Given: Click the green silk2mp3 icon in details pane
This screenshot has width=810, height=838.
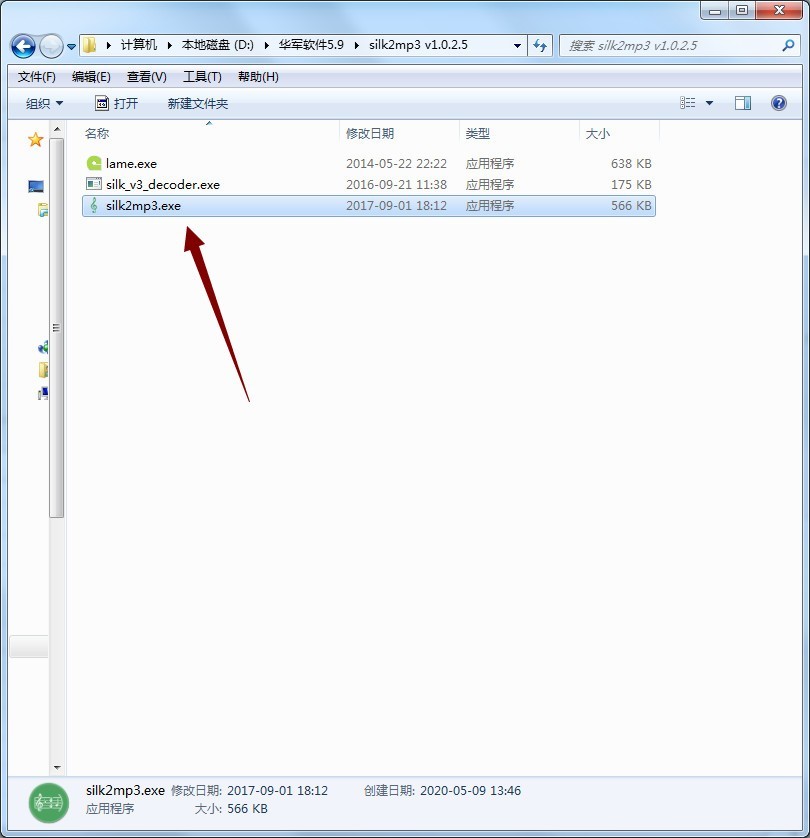Looking at the screenshot, I should 49,803.
